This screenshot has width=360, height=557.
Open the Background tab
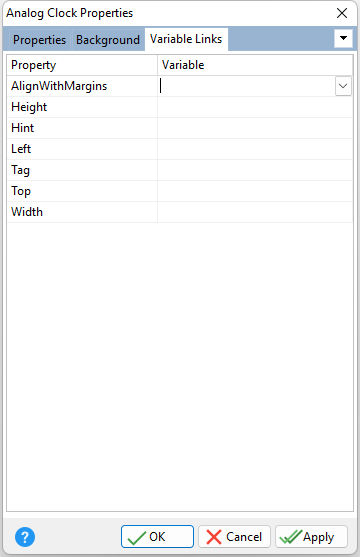108,39
